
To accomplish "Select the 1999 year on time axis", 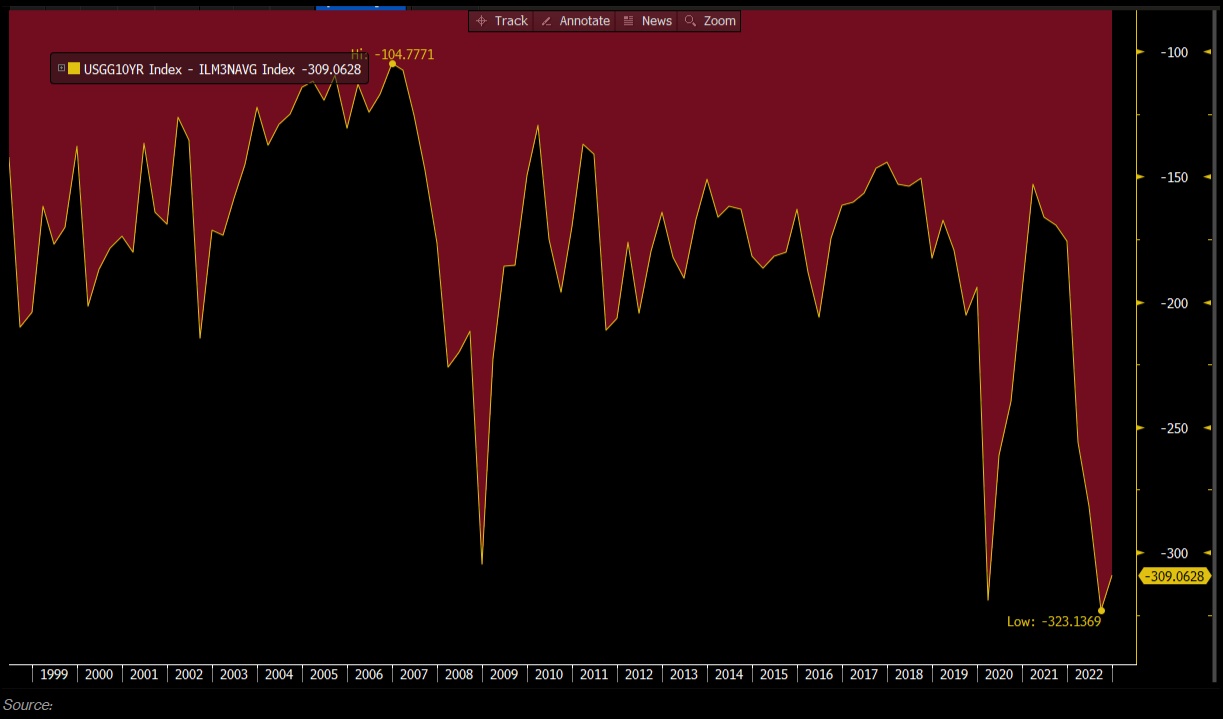I will point(54,675).
